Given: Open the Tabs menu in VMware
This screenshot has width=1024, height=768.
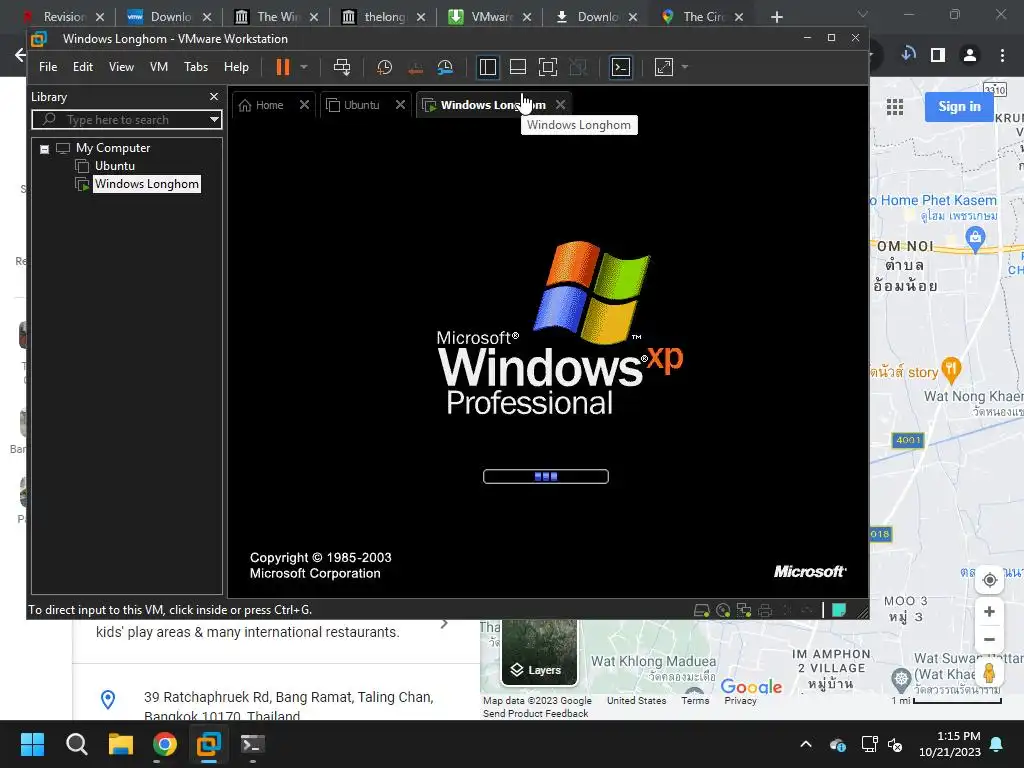Looking at the screenshot, I should [196, 67].
